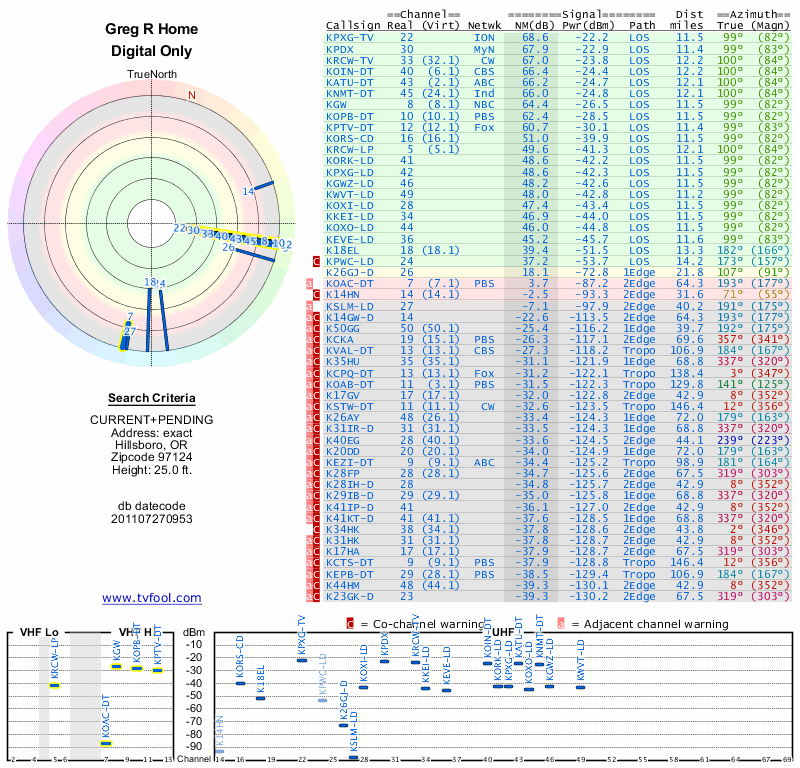The height and width of the screenshot is (768, 800).
Task: Click the pink adjacent channel warning legend icon
Action: click(561, 624)
